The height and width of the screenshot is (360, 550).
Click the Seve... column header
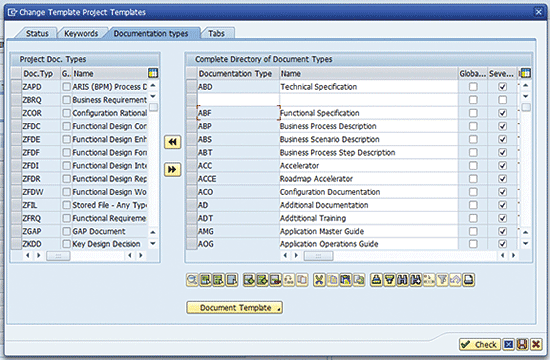[x=502, y=74]
